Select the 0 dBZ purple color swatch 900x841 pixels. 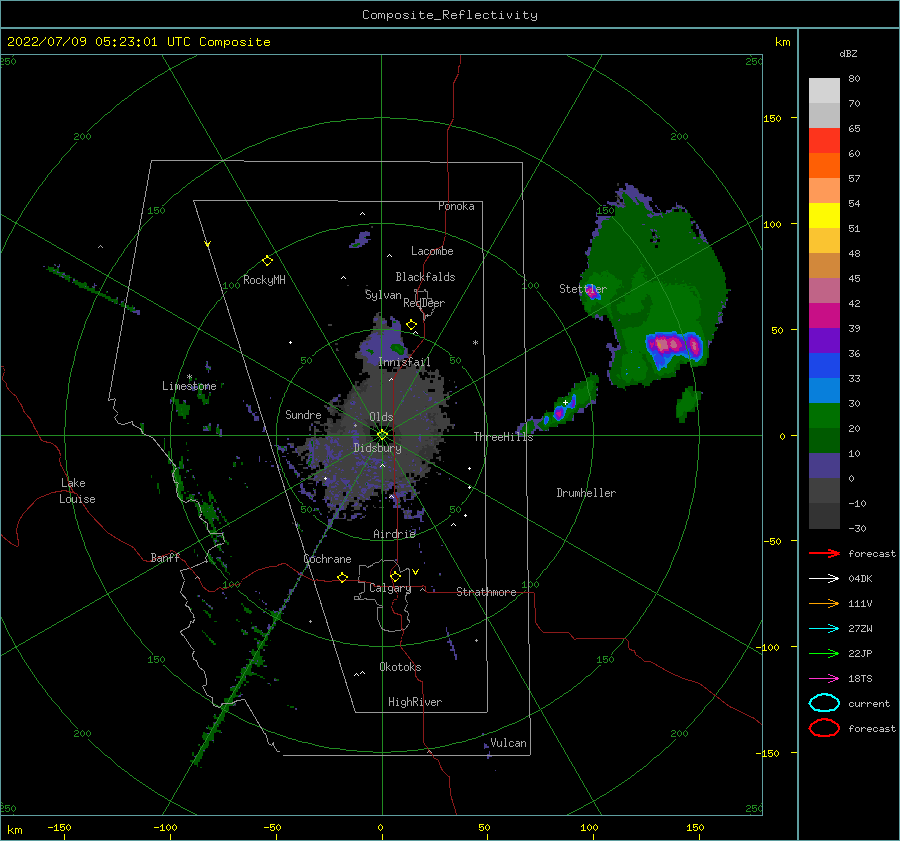[824, 465]
